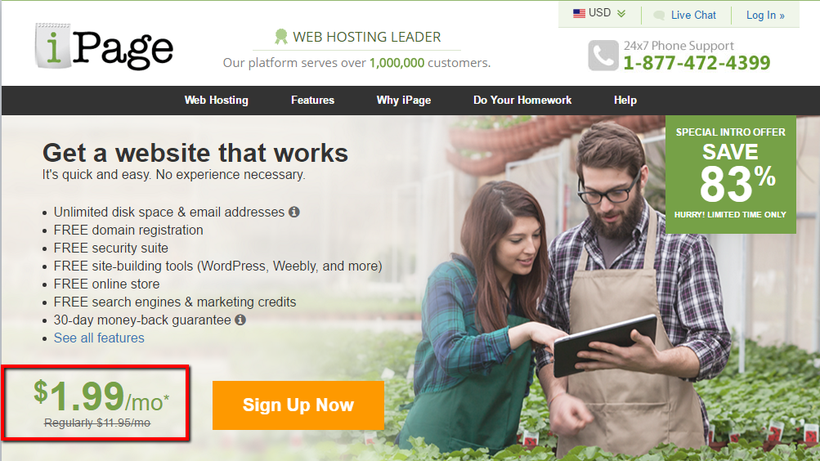Image resolution: width=820 pixels, height=461 pixels.
Task: Click the Live Chat speech bubble icon
Action: click(x=659, y=16)
